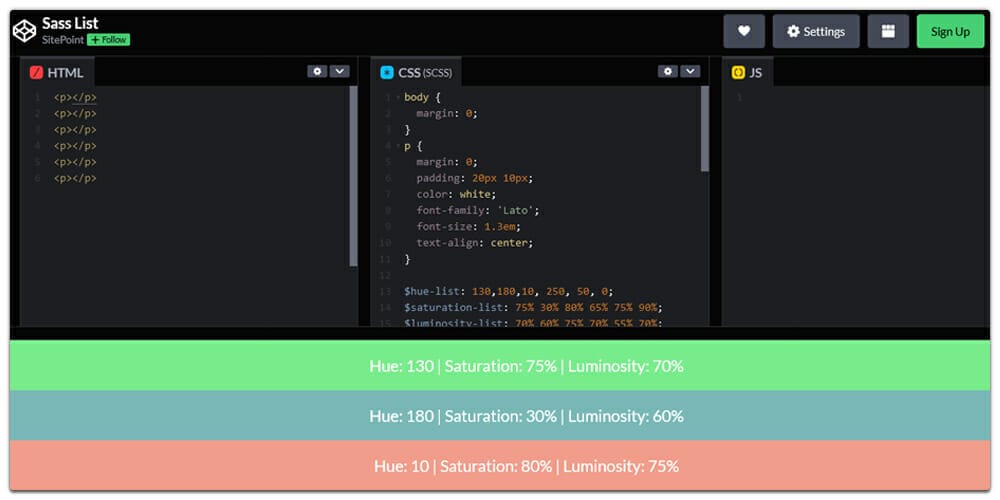Click the yellow JS parentheses icon

pos(738,73)
